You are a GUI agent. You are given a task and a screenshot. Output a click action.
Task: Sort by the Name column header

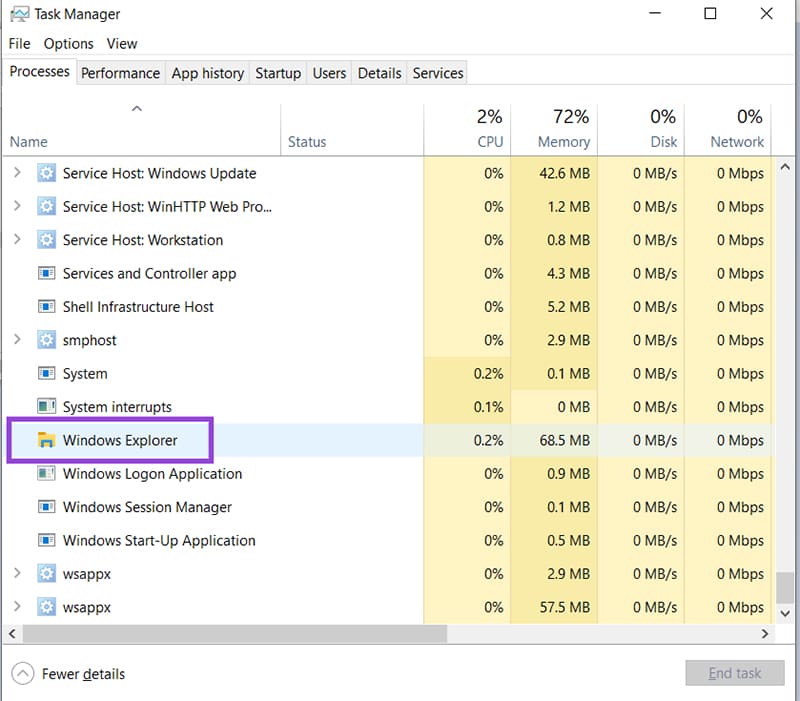[141, 130]
